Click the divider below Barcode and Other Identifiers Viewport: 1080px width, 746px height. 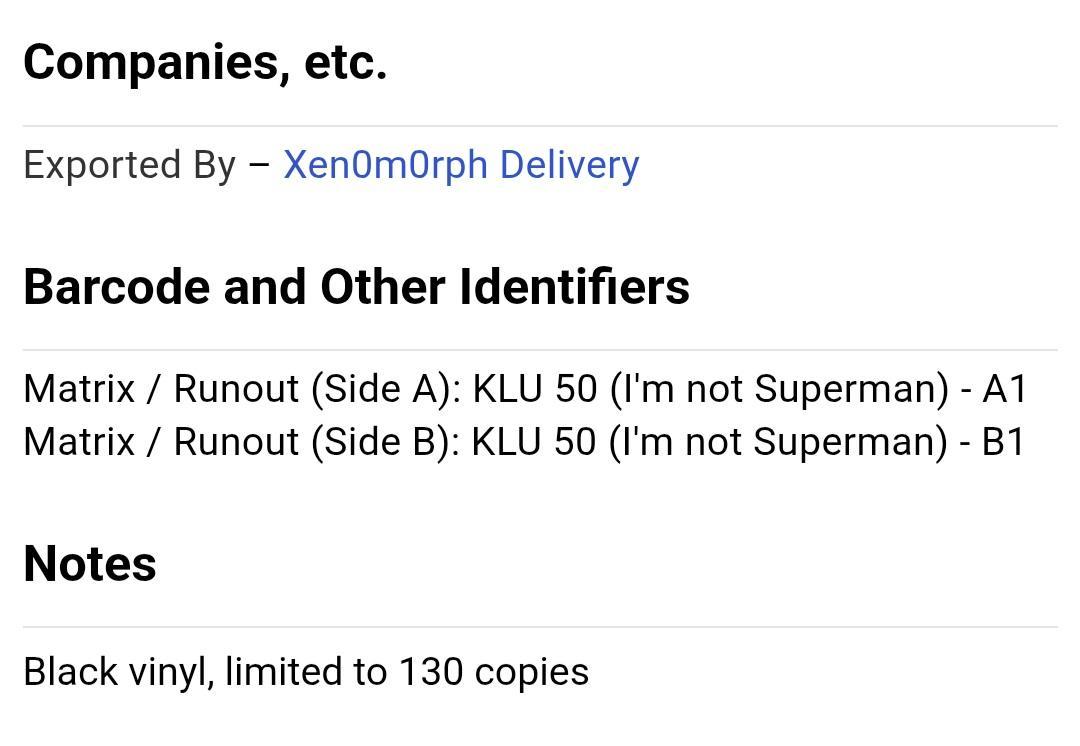[540, 350]
